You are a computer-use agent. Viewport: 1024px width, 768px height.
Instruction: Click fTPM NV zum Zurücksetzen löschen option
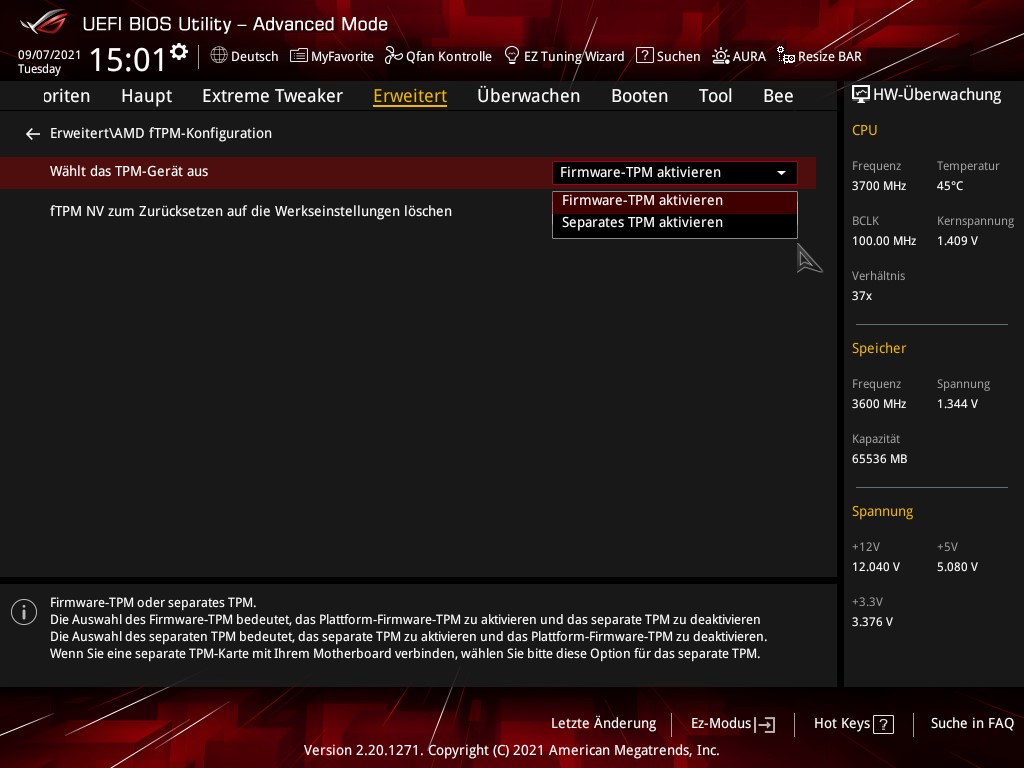(251, 212)
